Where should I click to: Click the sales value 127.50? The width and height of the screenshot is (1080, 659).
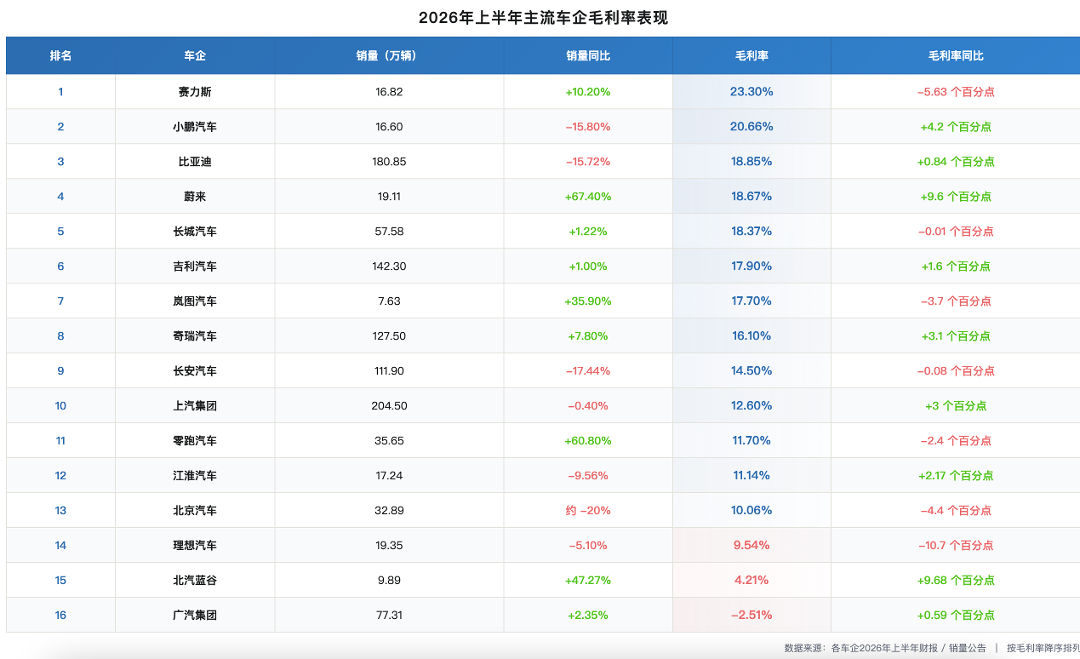pyautogui.click(x=389, y=336)
